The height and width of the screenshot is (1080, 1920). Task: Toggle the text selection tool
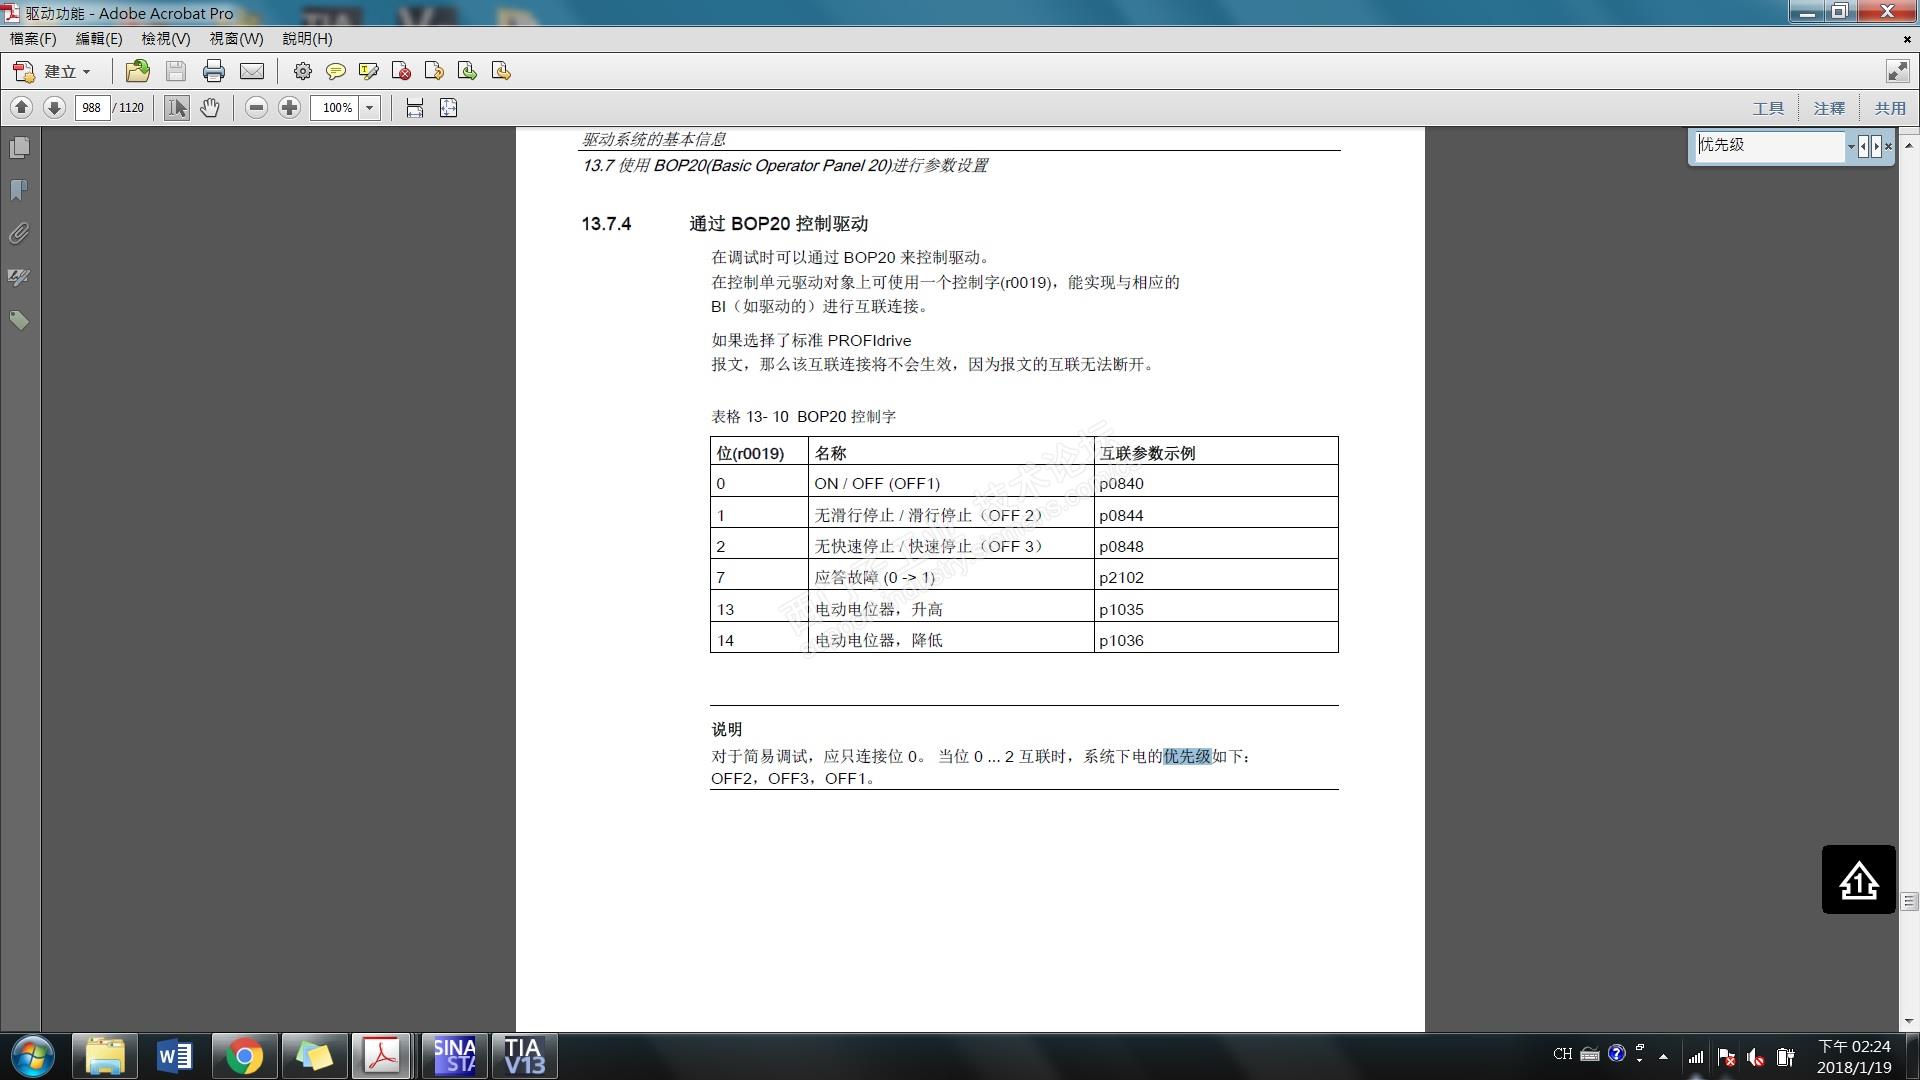click(177, 108)
